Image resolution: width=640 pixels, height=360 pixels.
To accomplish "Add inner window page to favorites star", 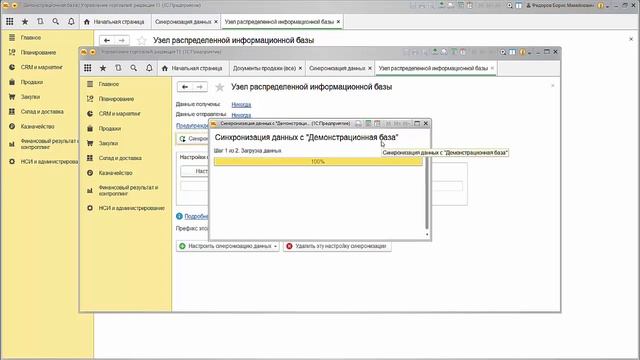I will (x=220, y=87).
